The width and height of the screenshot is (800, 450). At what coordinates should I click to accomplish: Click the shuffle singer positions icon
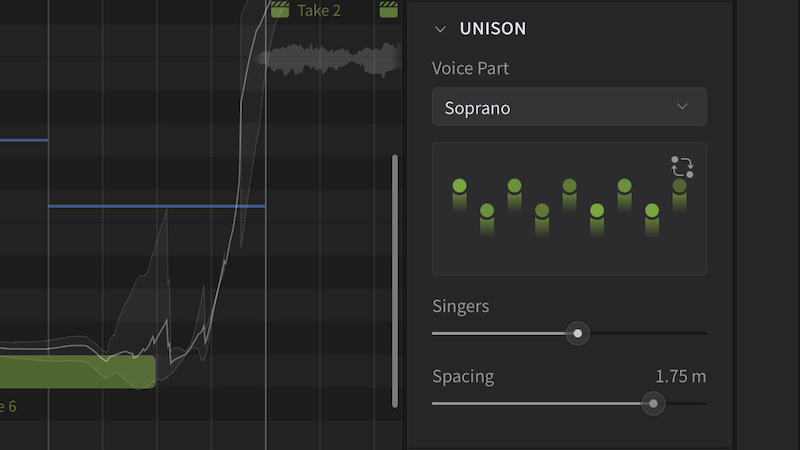(x=682, y=167)
